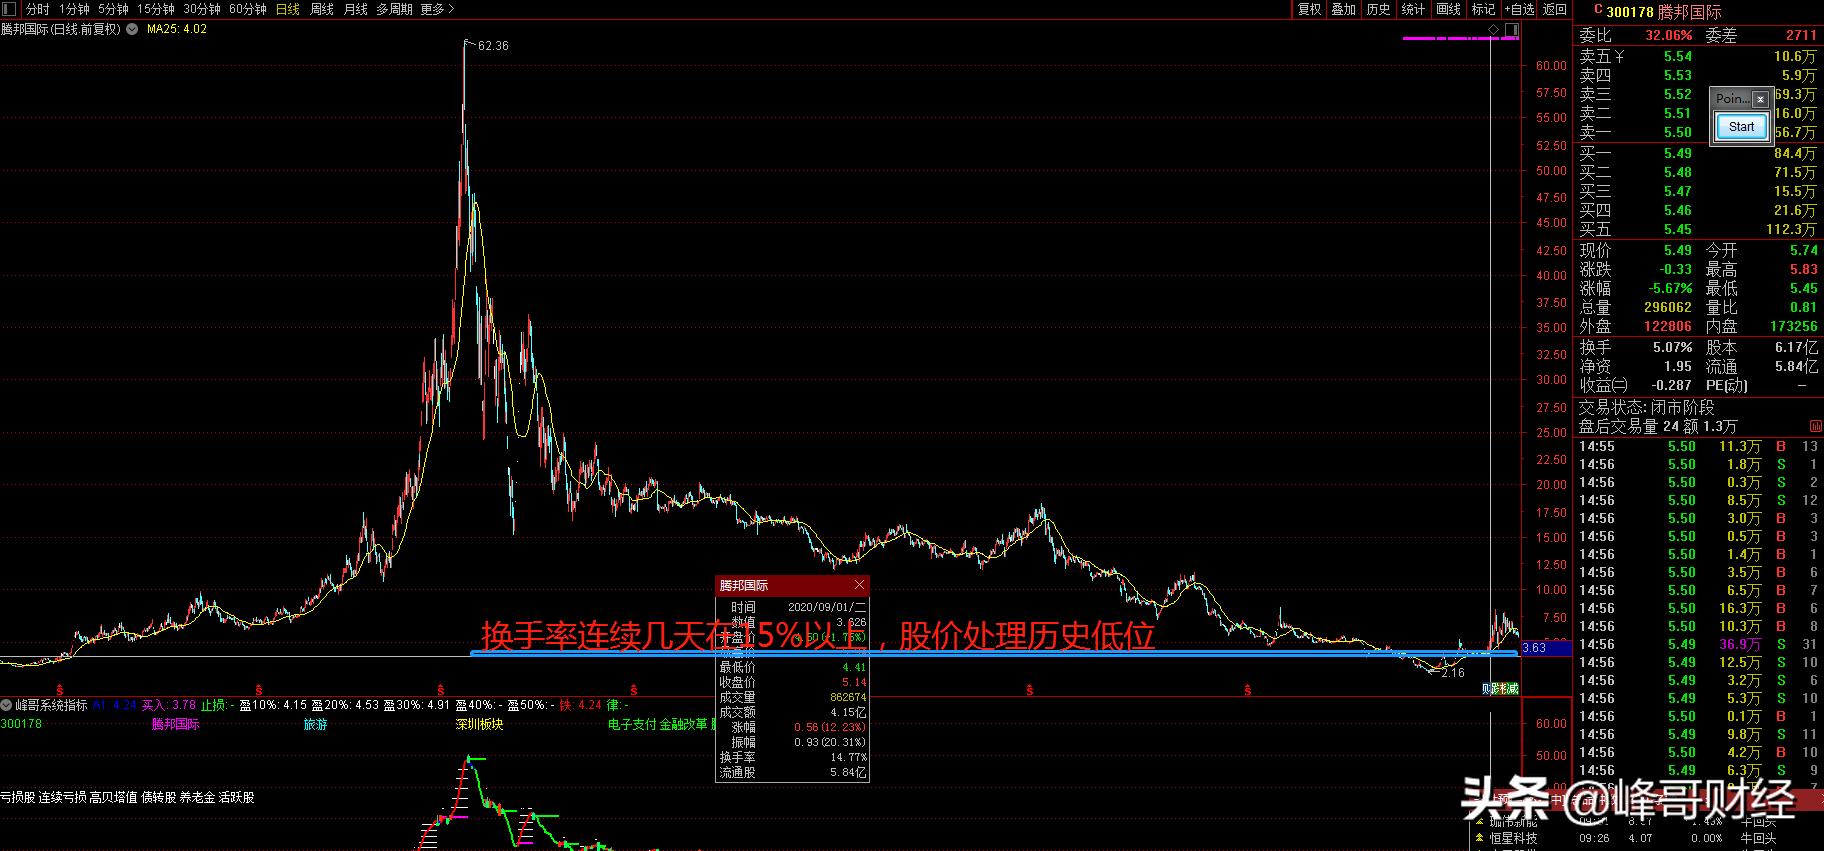Image resolution: width=1824 pixels, height=851 pixels.
Task: Click the 涨幅 value -5.67%
Action: (1670, 288)
